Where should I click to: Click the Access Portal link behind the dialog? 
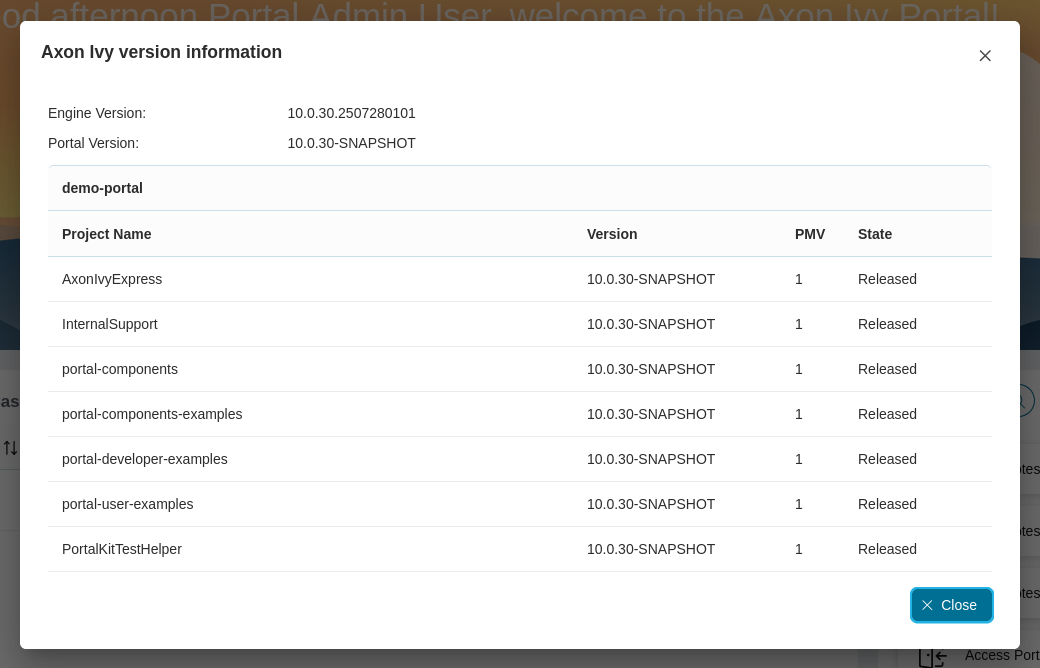tap(1003, 655)
